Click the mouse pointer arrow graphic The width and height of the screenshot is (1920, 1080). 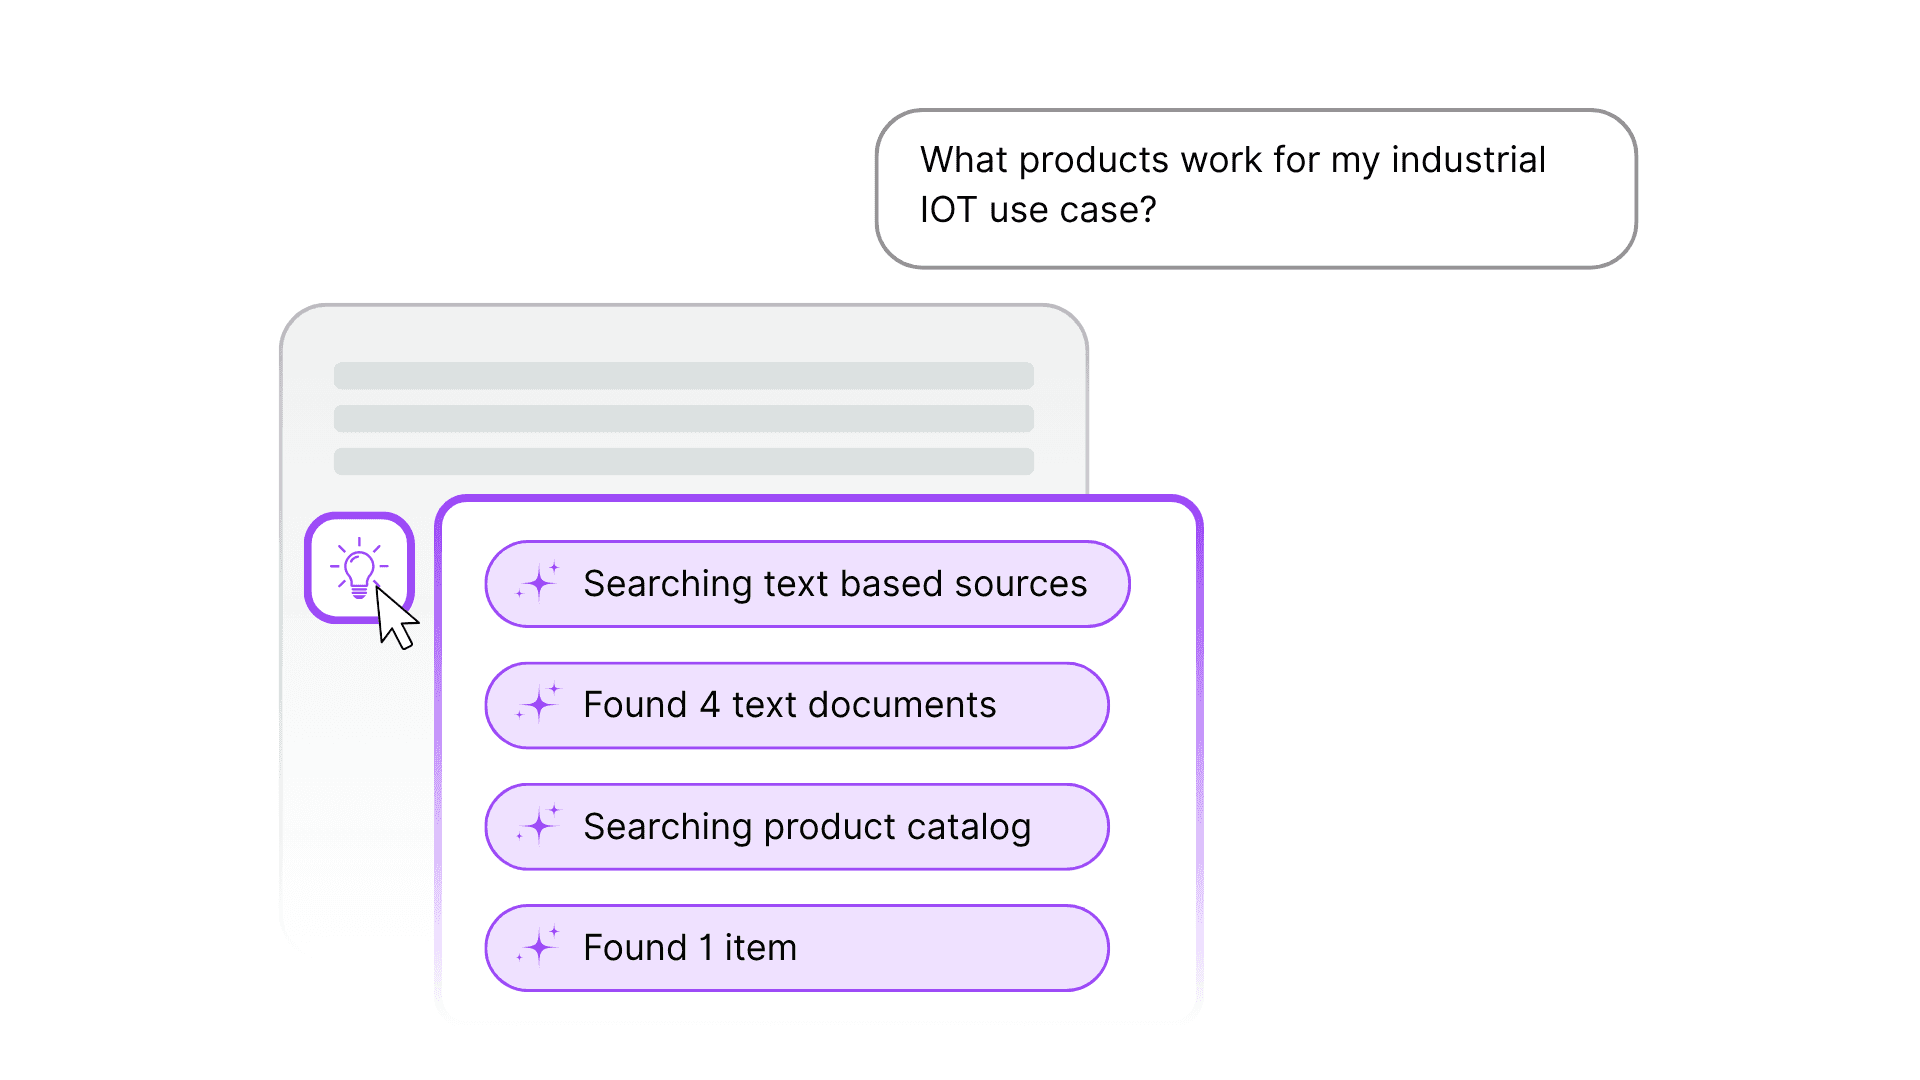(396, 619)
